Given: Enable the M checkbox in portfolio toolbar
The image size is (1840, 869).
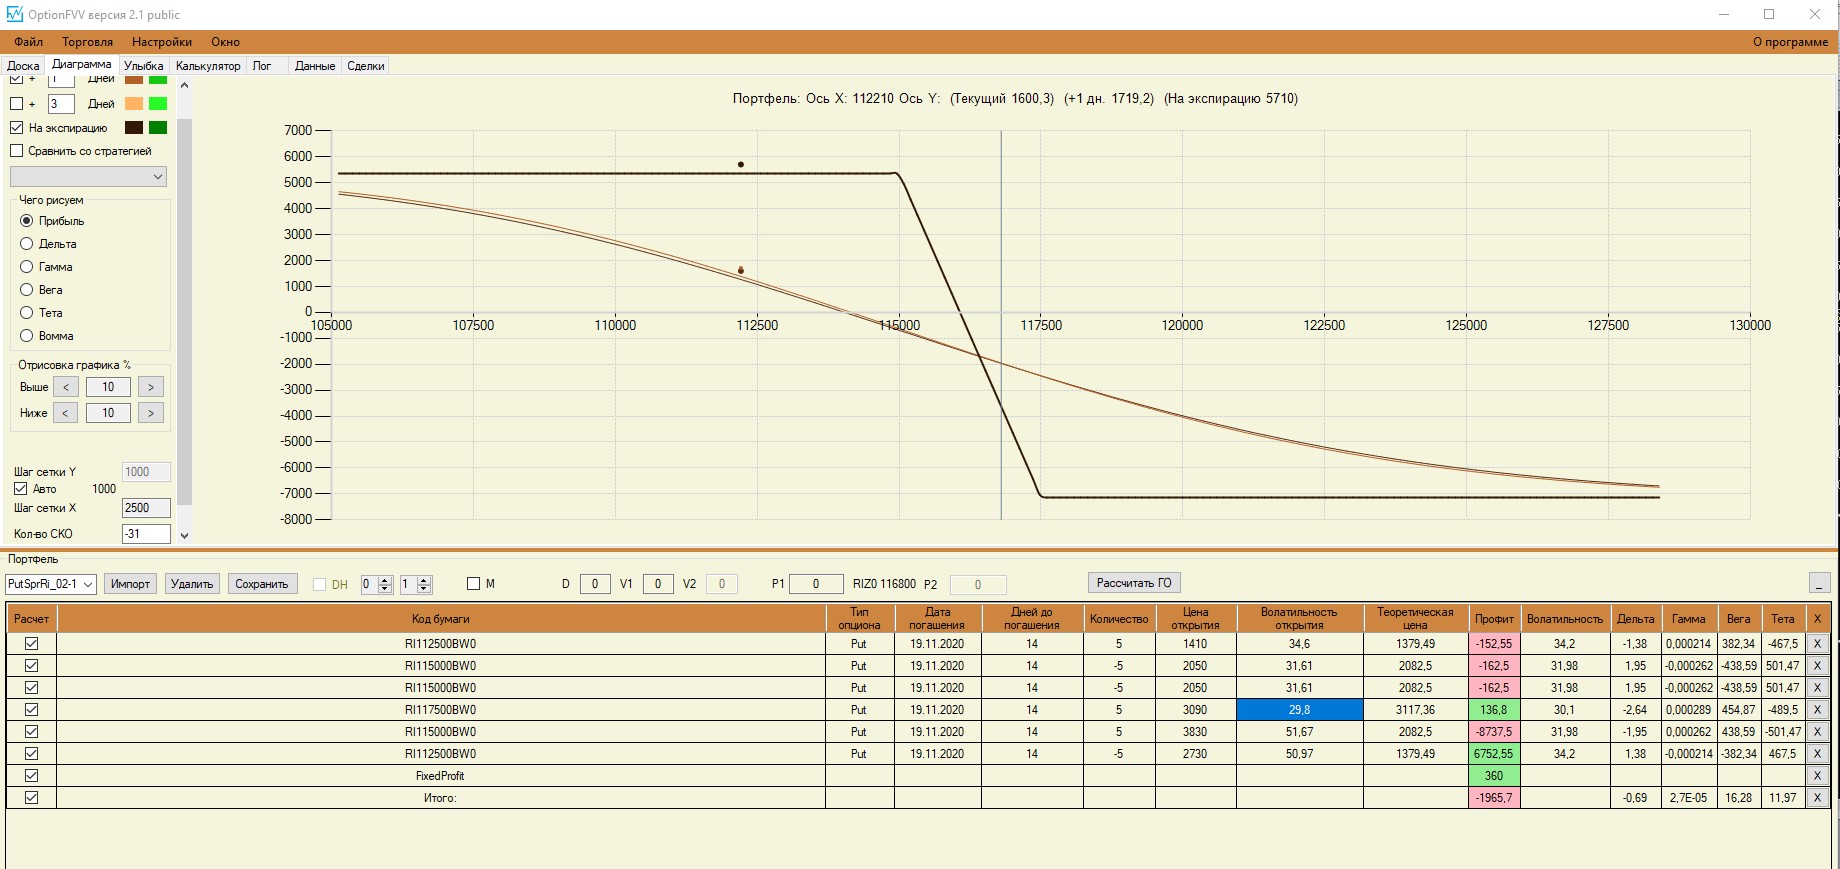Looking at the screenshot, I should coord(474,584).
